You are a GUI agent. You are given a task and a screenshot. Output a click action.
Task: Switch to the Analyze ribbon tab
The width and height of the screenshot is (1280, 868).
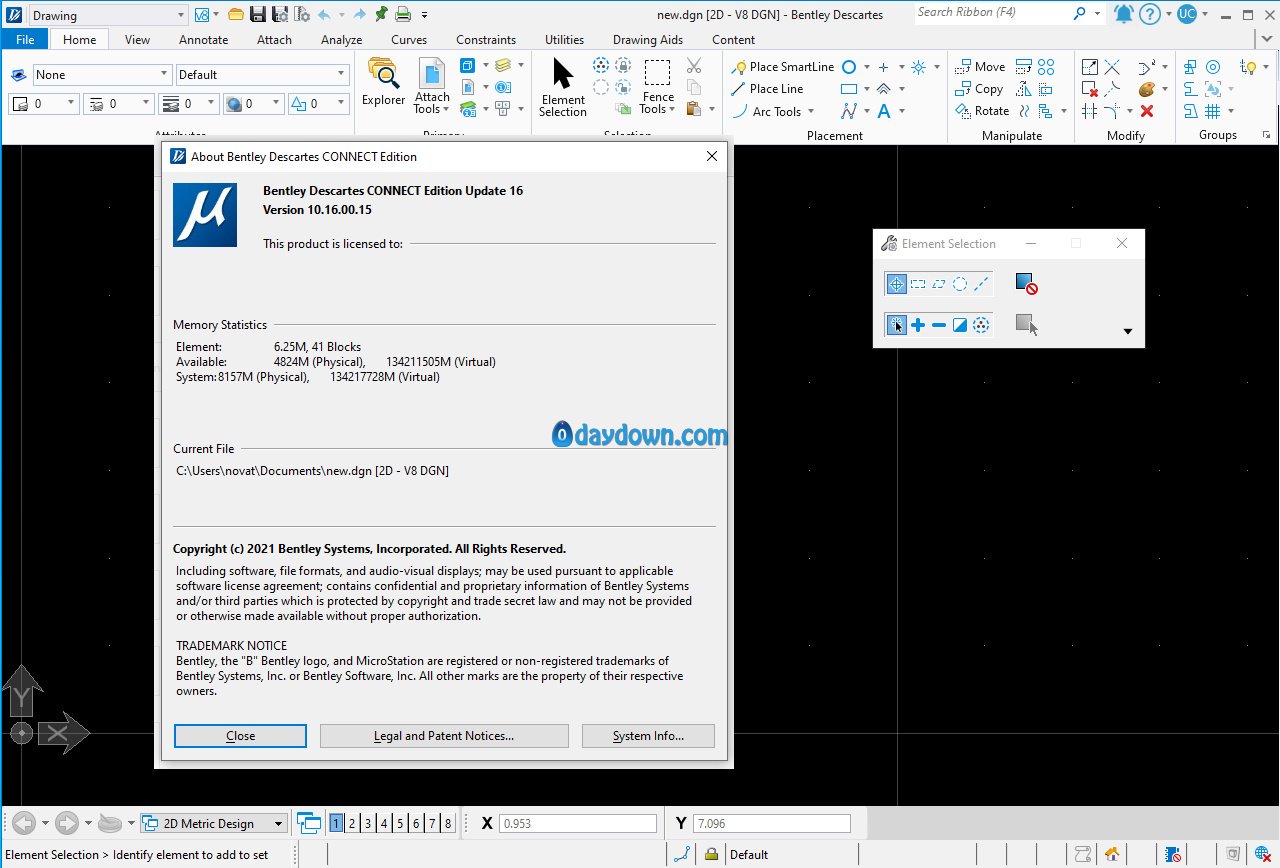click(341, 40)
